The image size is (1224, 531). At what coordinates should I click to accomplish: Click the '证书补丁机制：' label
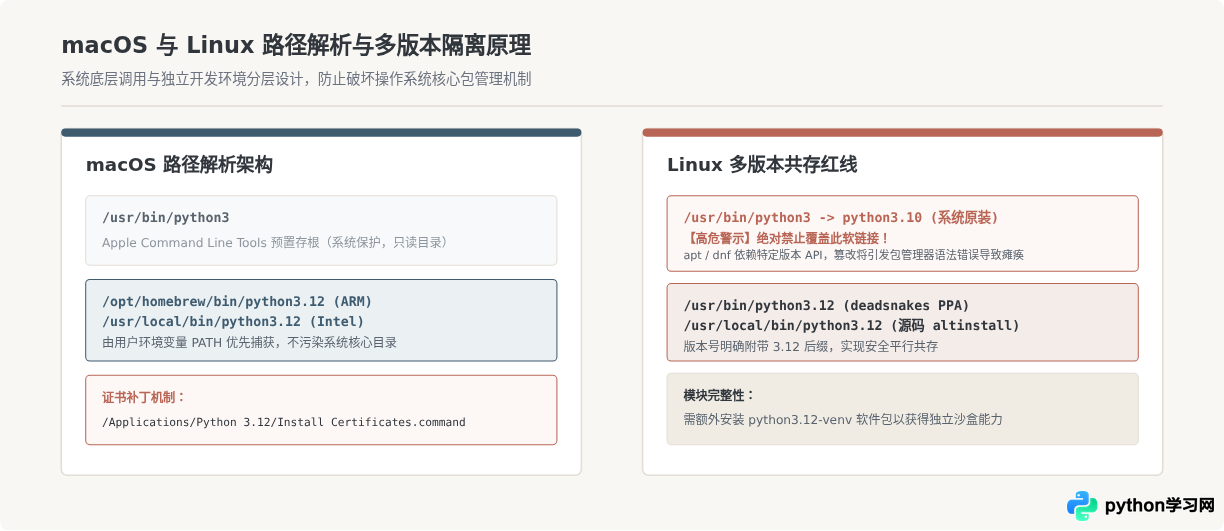tap(144, 397)
